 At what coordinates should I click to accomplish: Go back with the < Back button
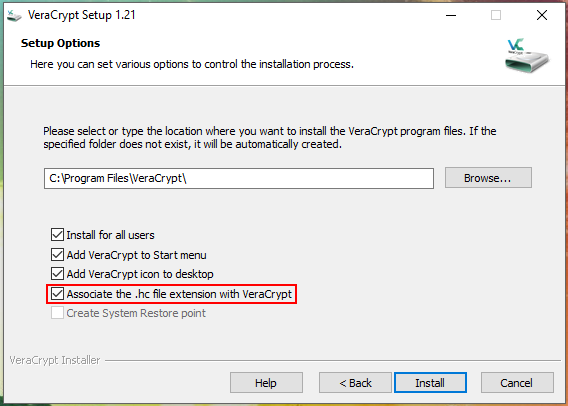[x=355, y=382]
